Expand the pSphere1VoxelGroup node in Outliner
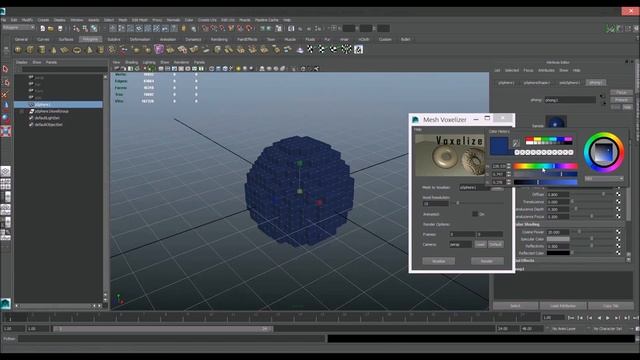640x360 pixels. 22,111
